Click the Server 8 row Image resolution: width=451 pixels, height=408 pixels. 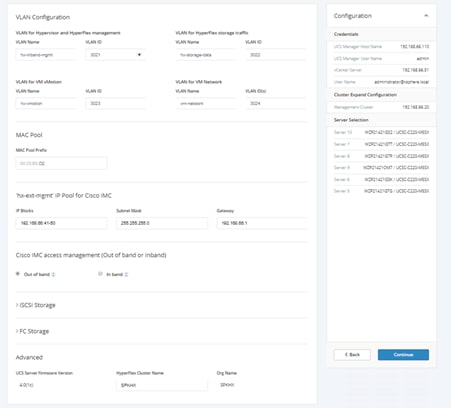pyautogui.click(x=381, y=156)
